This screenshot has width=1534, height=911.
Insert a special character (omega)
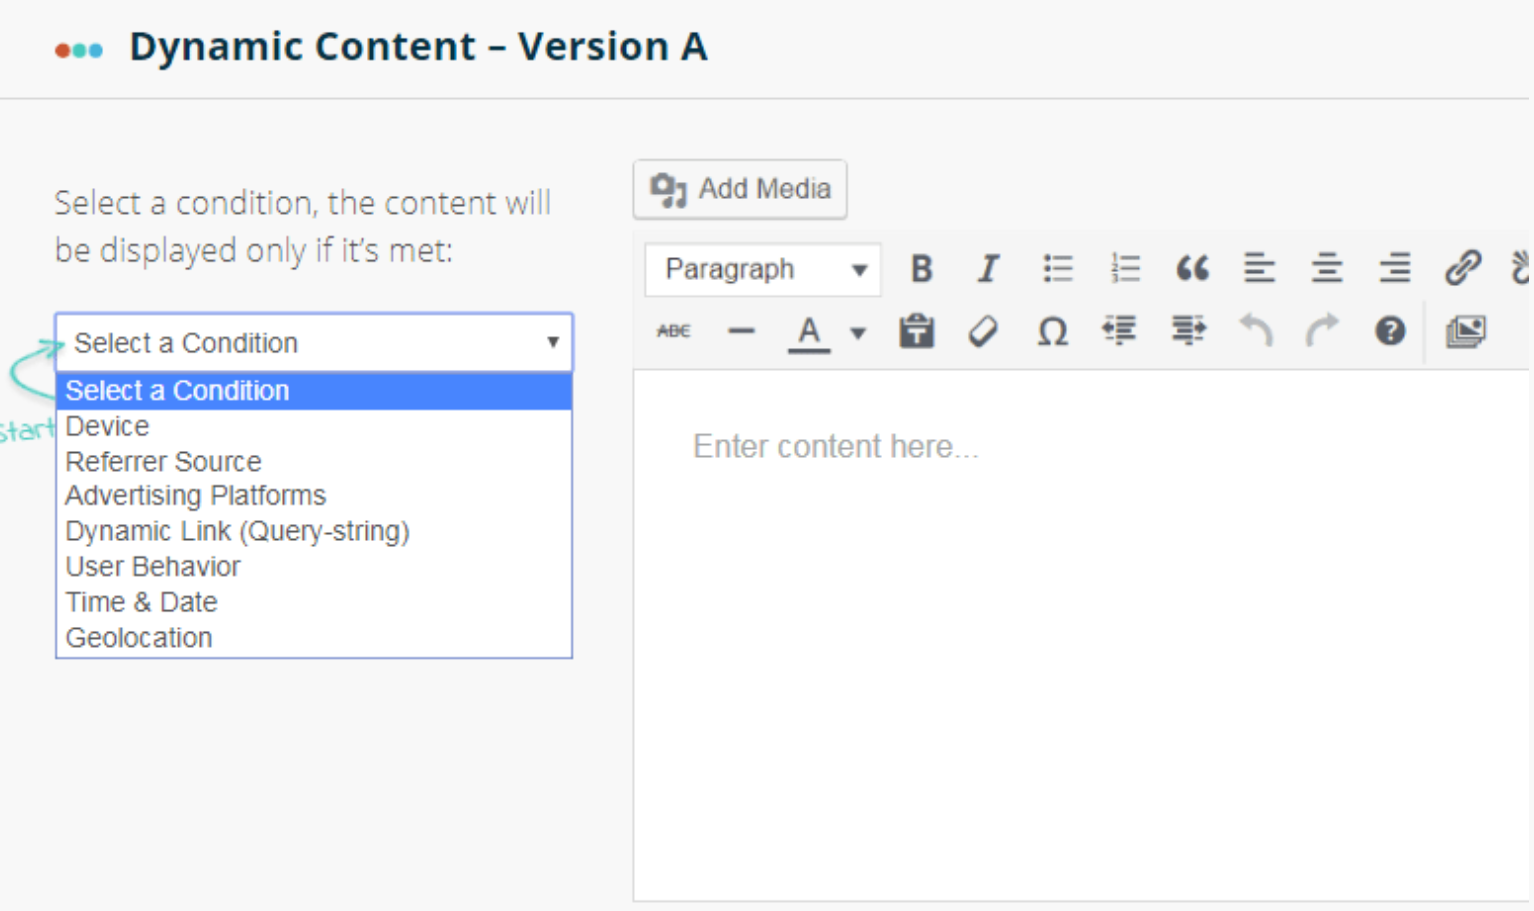click(x=1052, y=331)
